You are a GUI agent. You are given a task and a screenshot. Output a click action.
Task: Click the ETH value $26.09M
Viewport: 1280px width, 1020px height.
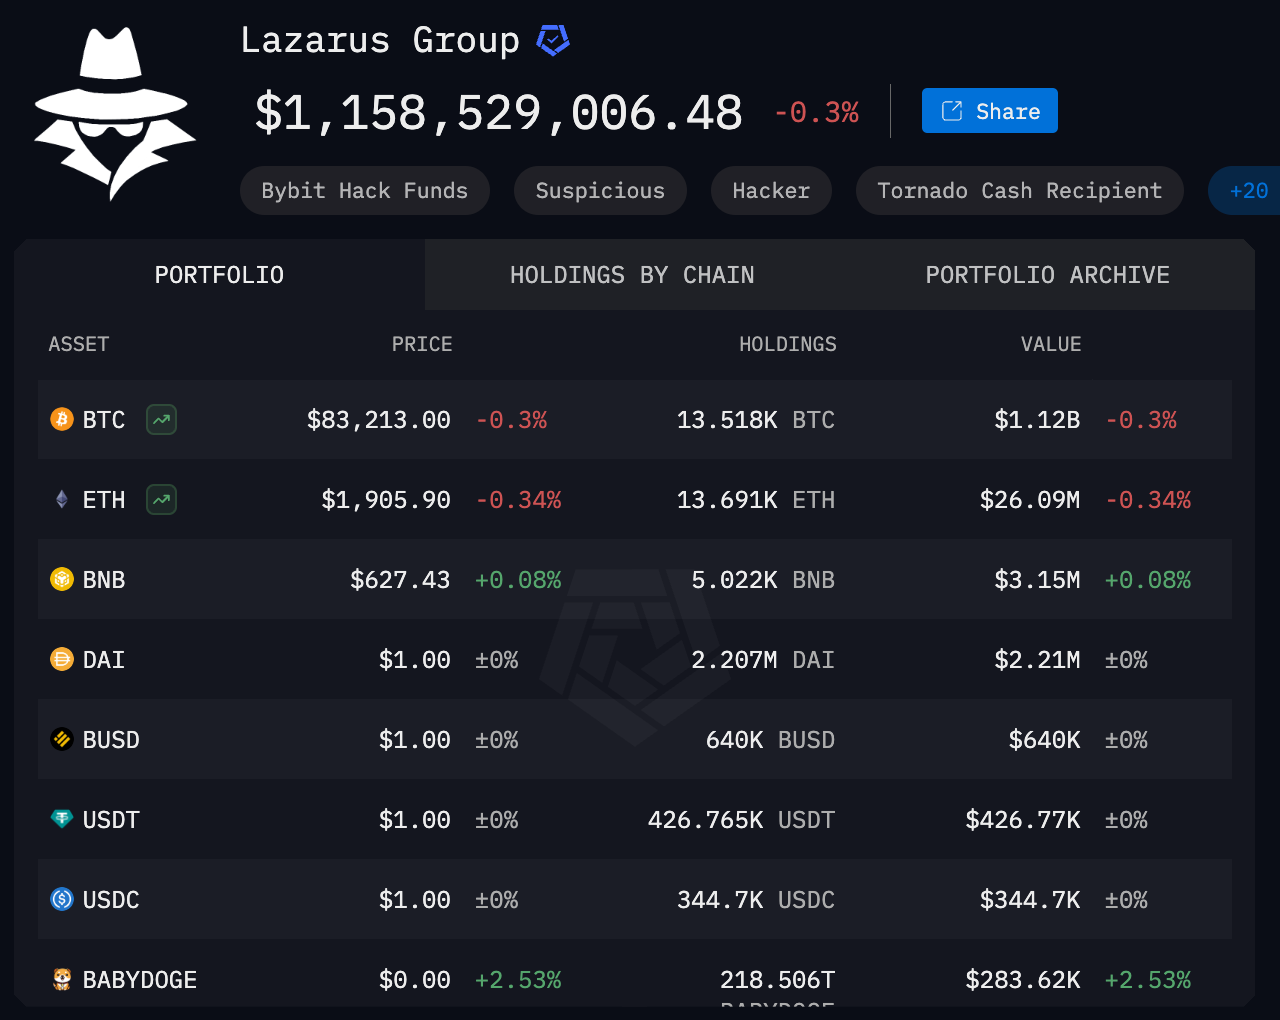pyautogui.click(x=1030, y=500)
